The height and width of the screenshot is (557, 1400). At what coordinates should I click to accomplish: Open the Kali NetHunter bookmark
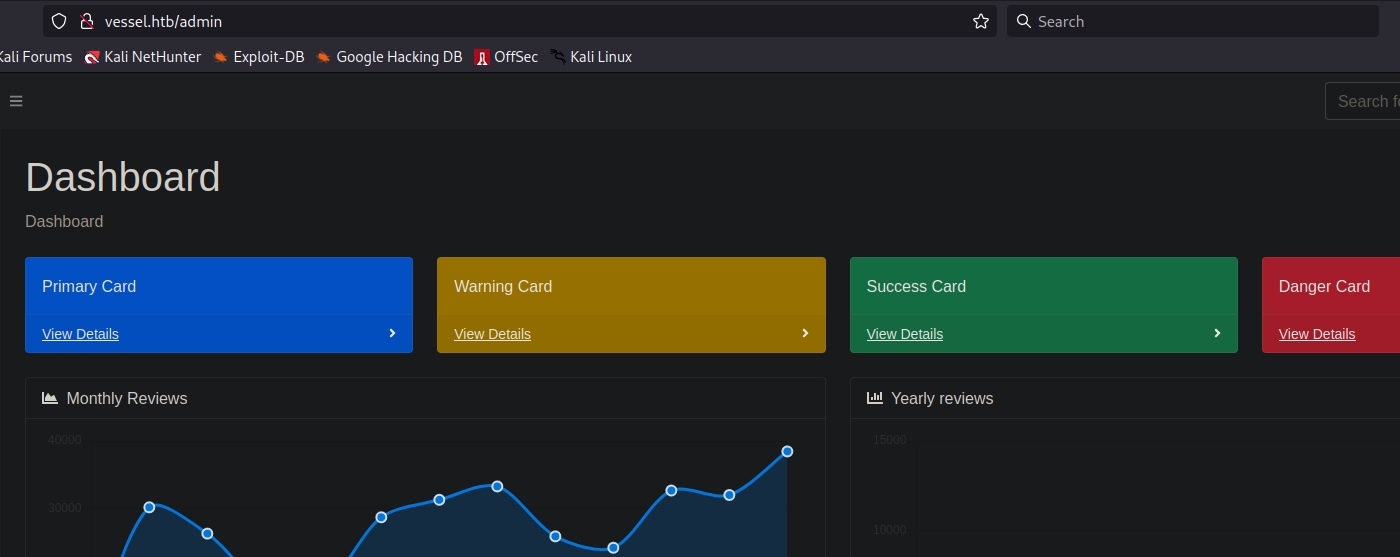click(143, 57)
